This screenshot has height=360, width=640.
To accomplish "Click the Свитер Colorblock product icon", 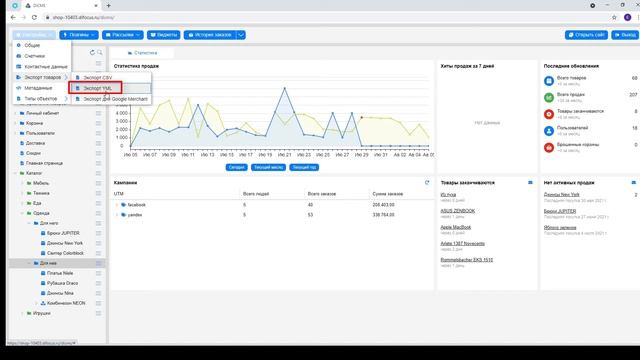I will tap(43, 253).
